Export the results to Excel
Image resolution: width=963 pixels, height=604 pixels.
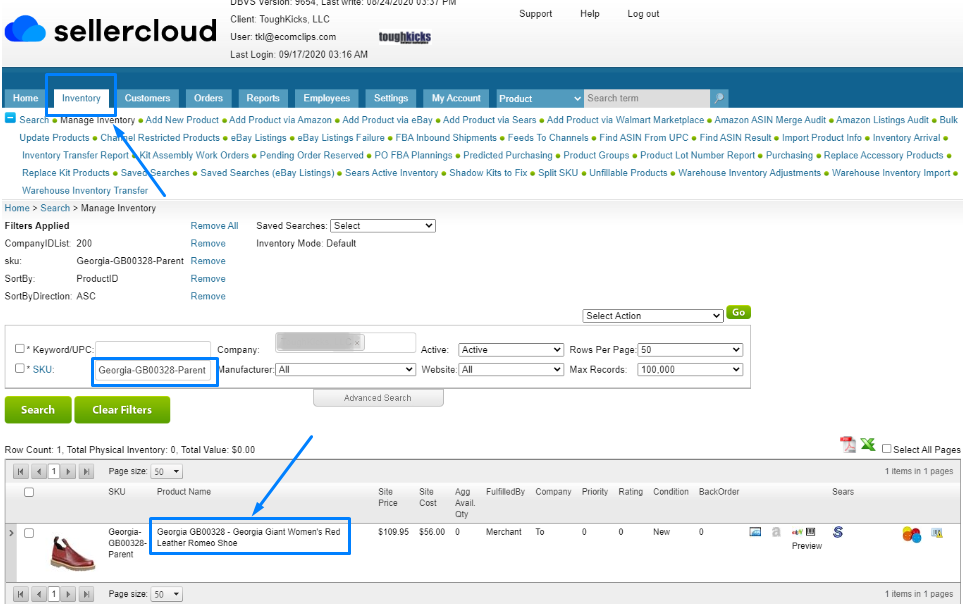pos(868,444)
